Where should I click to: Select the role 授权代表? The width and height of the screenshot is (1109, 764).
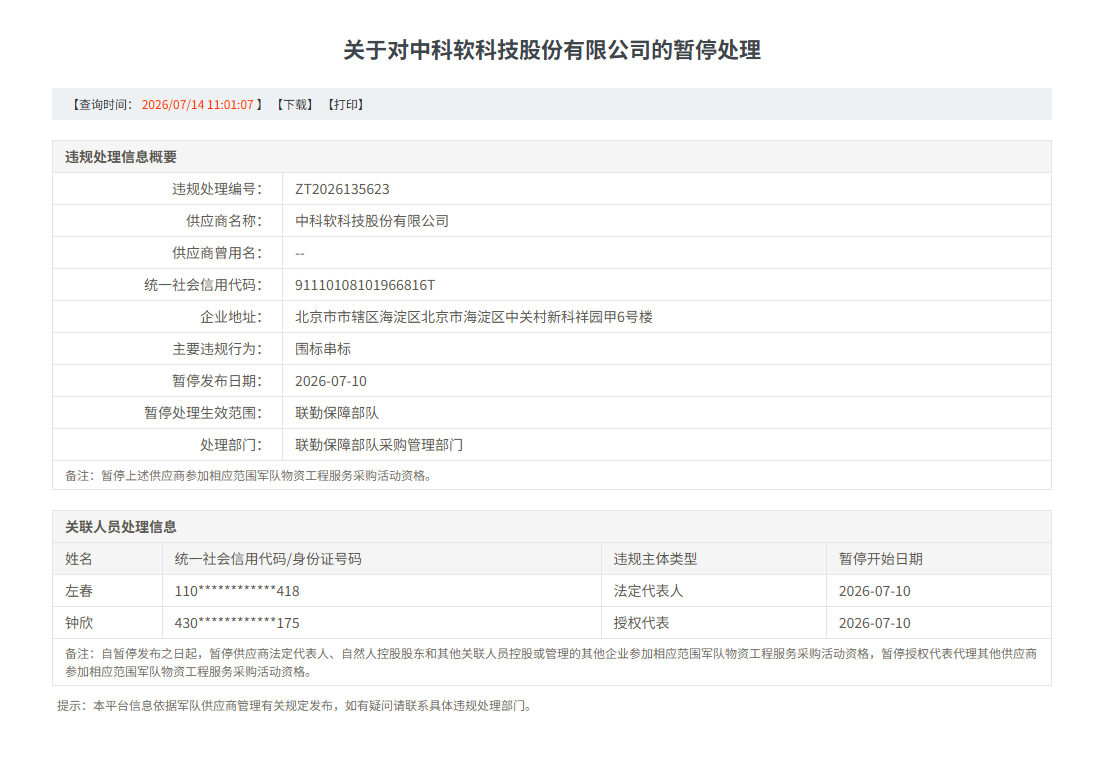tap(641, 623)
